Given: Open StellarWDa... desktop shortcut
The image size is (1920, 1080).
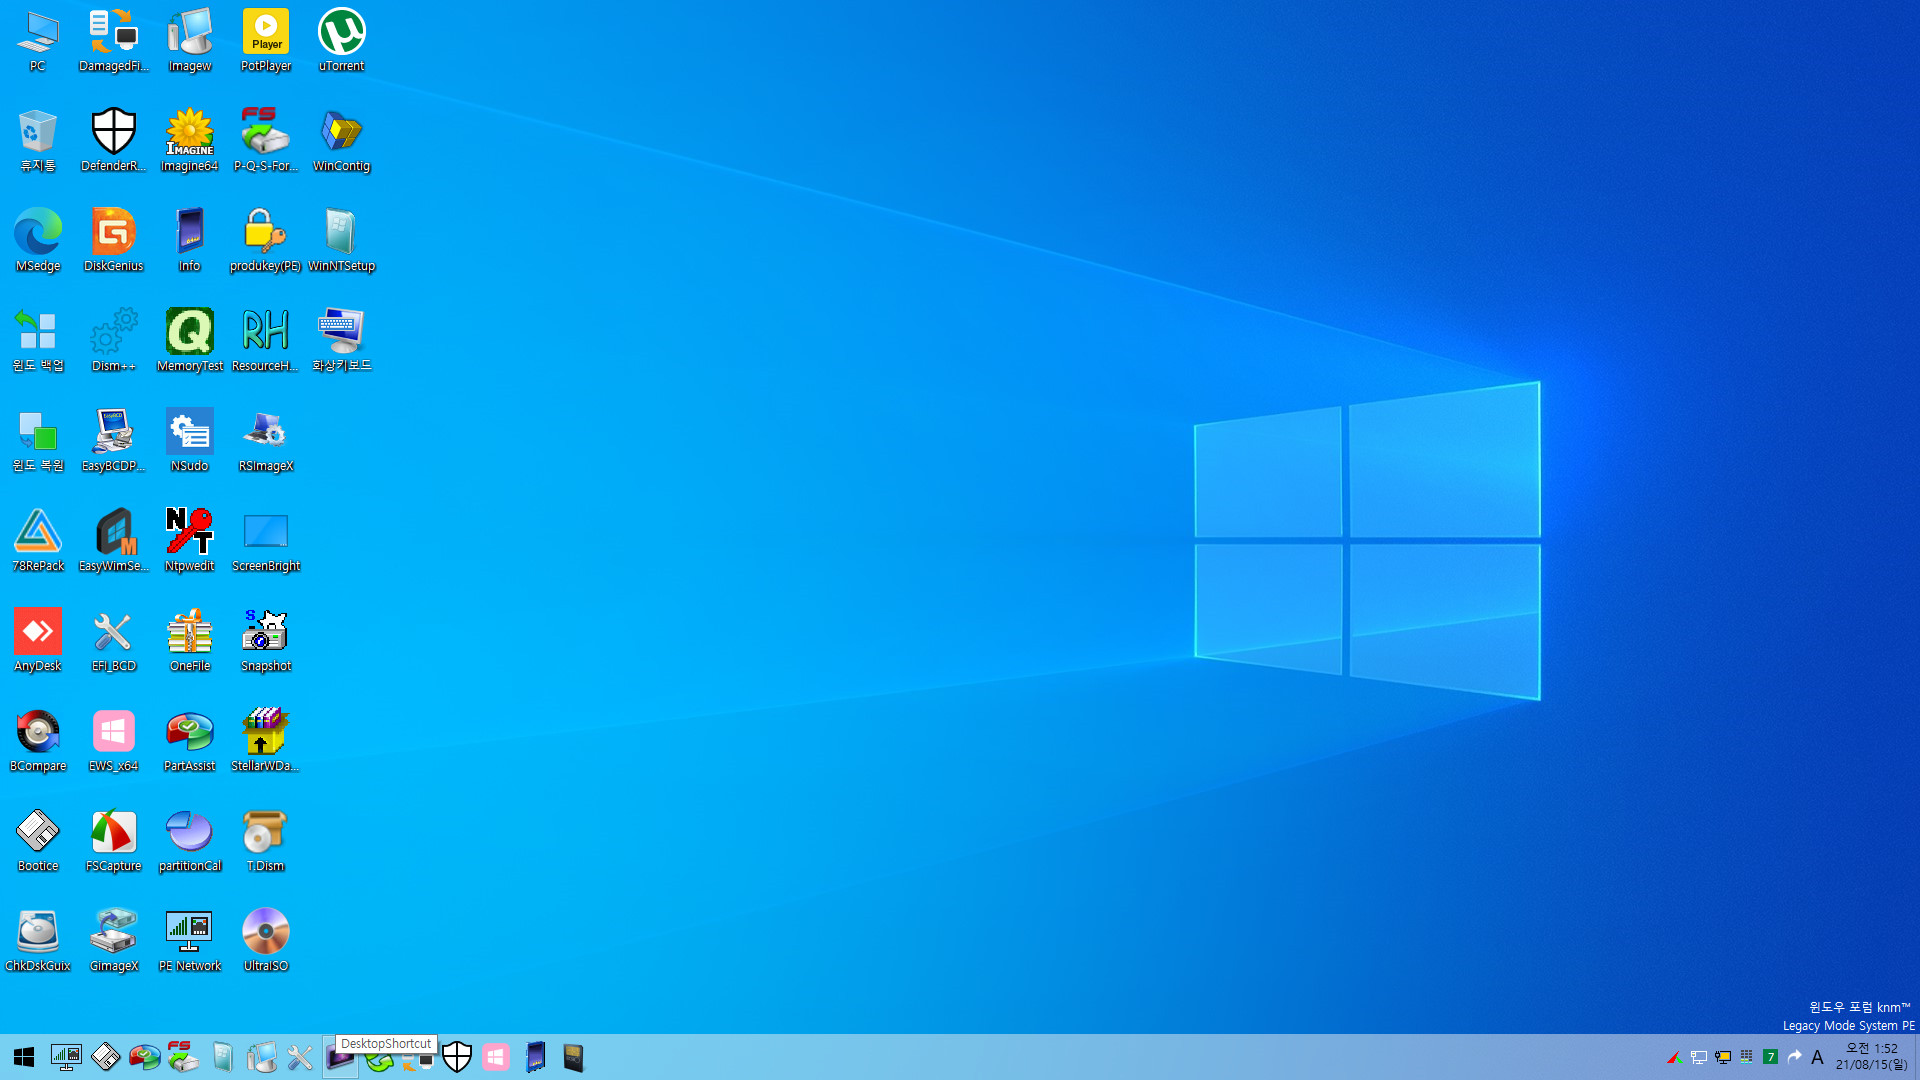Looking at the screenshot, I should [266, 741].
